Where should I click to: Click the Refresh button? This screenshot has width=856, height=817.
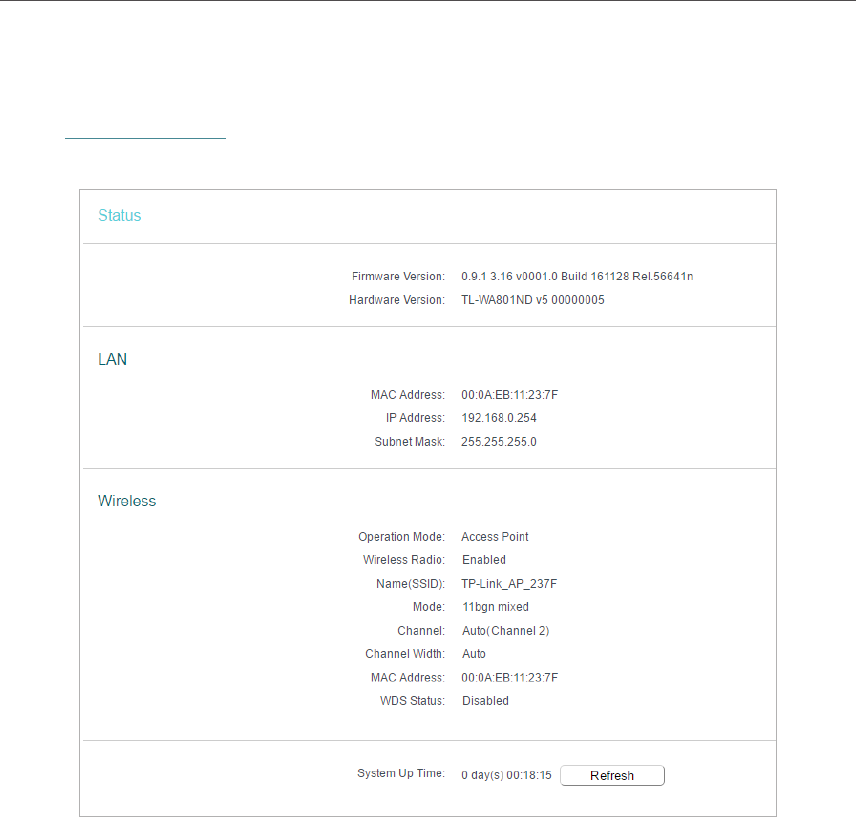tap(612, 776)
